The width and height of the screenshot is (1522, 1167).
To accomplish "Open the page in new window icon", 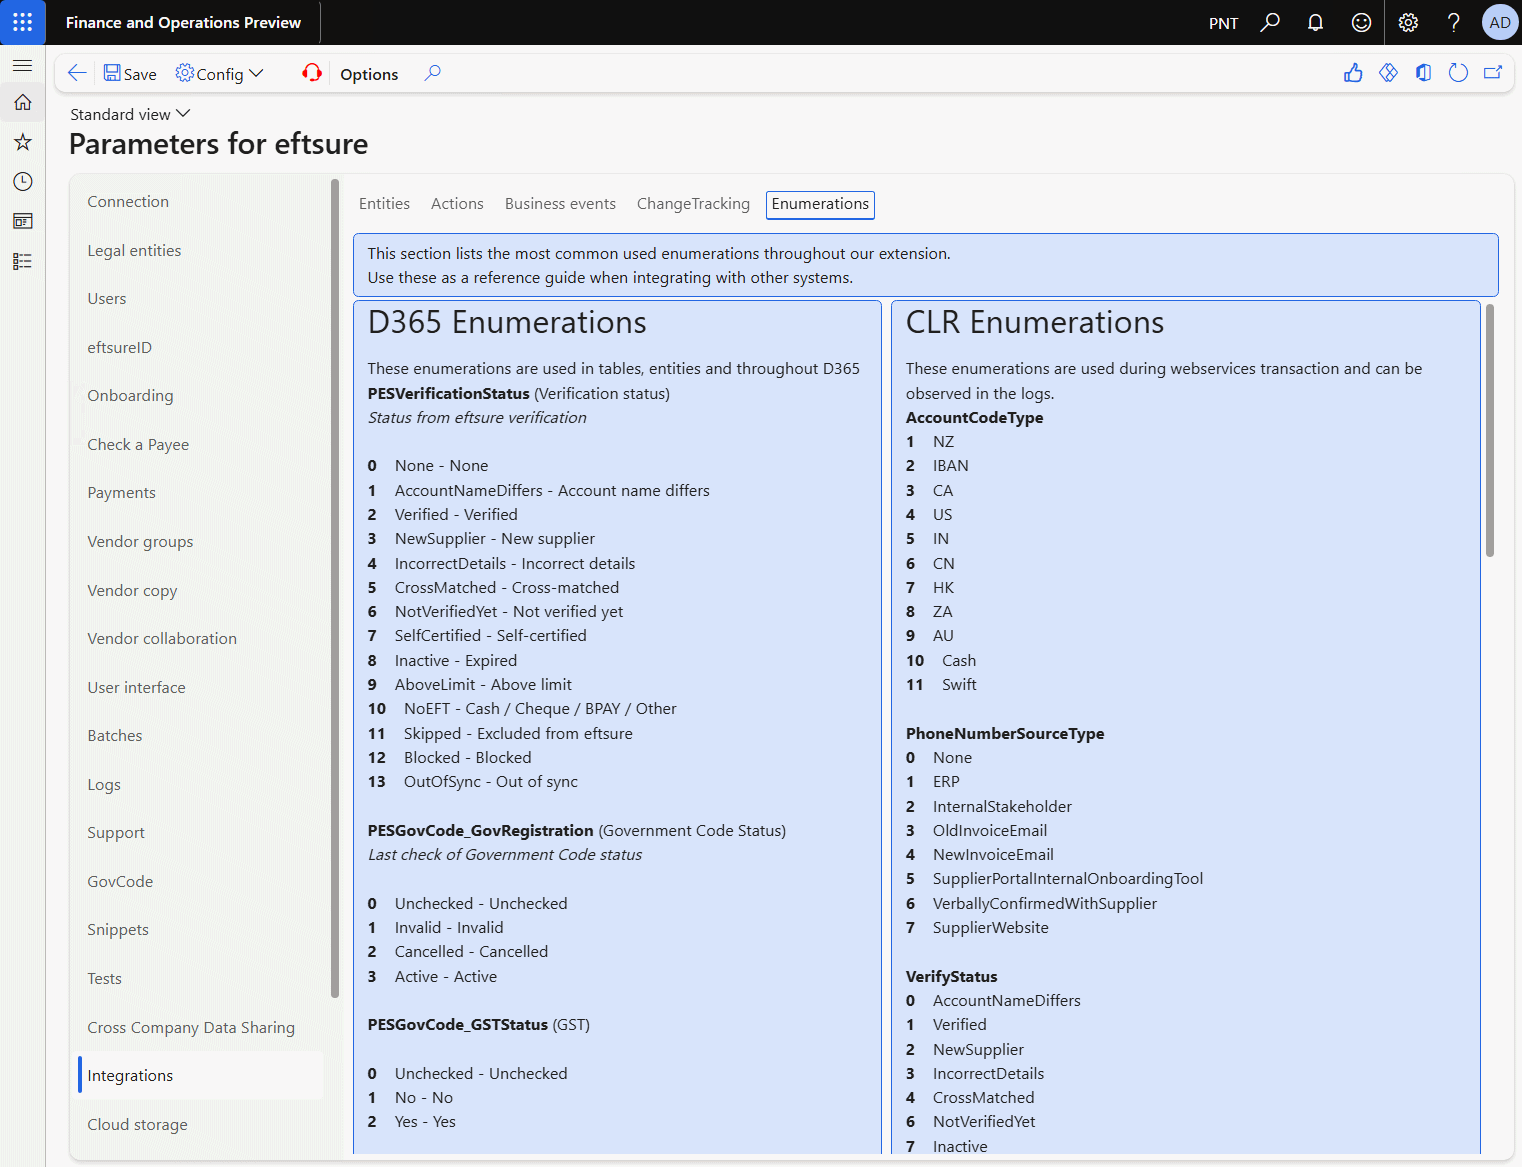I will [1493, 73].
